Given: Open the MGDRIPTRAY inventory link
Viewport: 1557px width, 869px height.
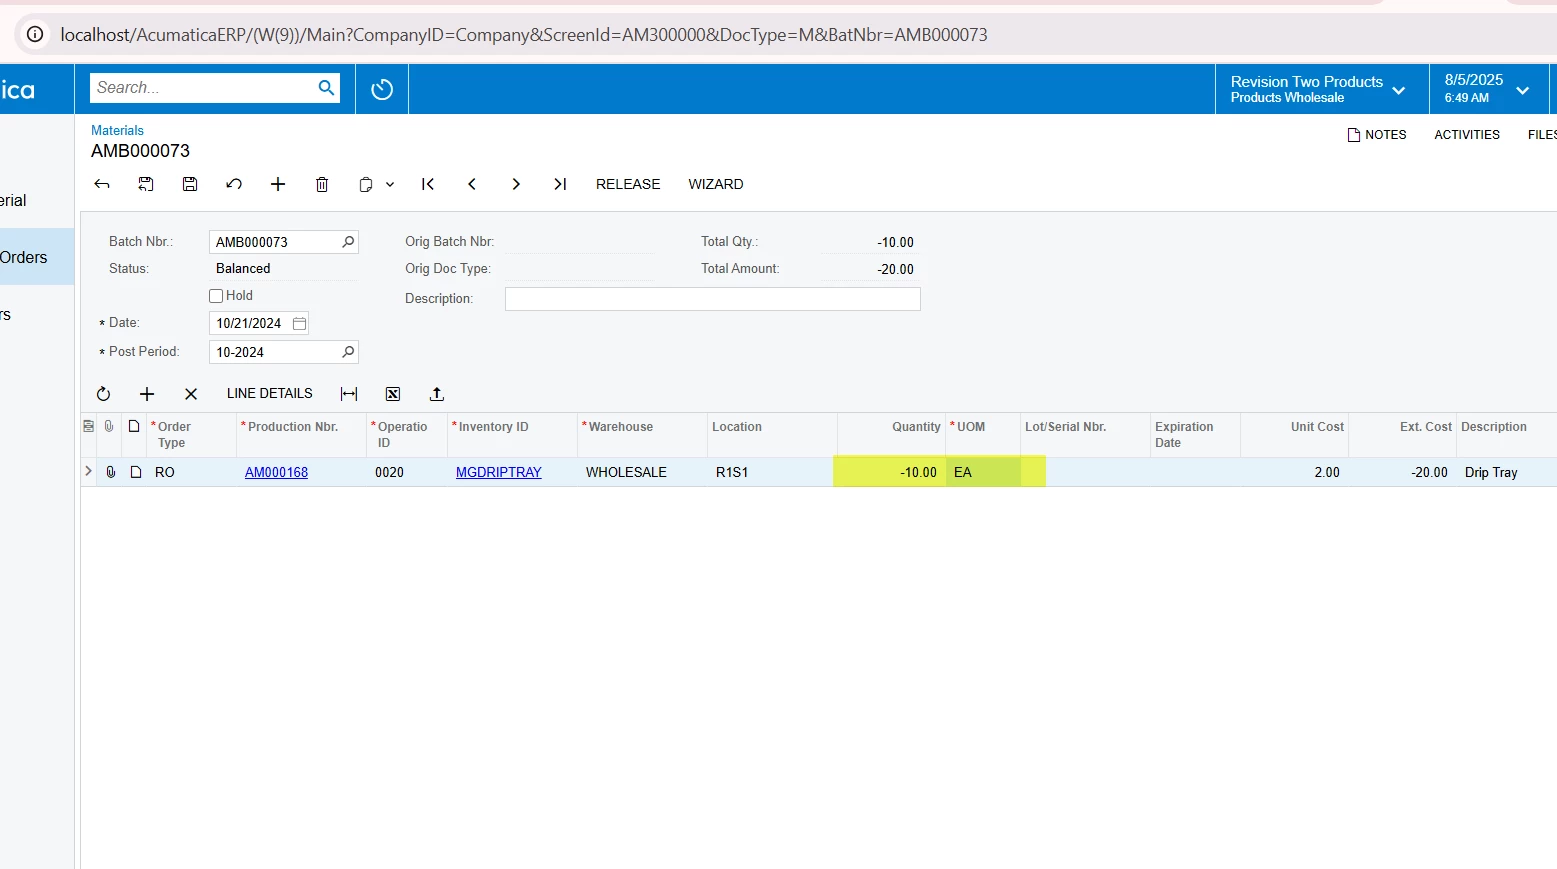Looking at the screenshot, I should pos(498,472).
